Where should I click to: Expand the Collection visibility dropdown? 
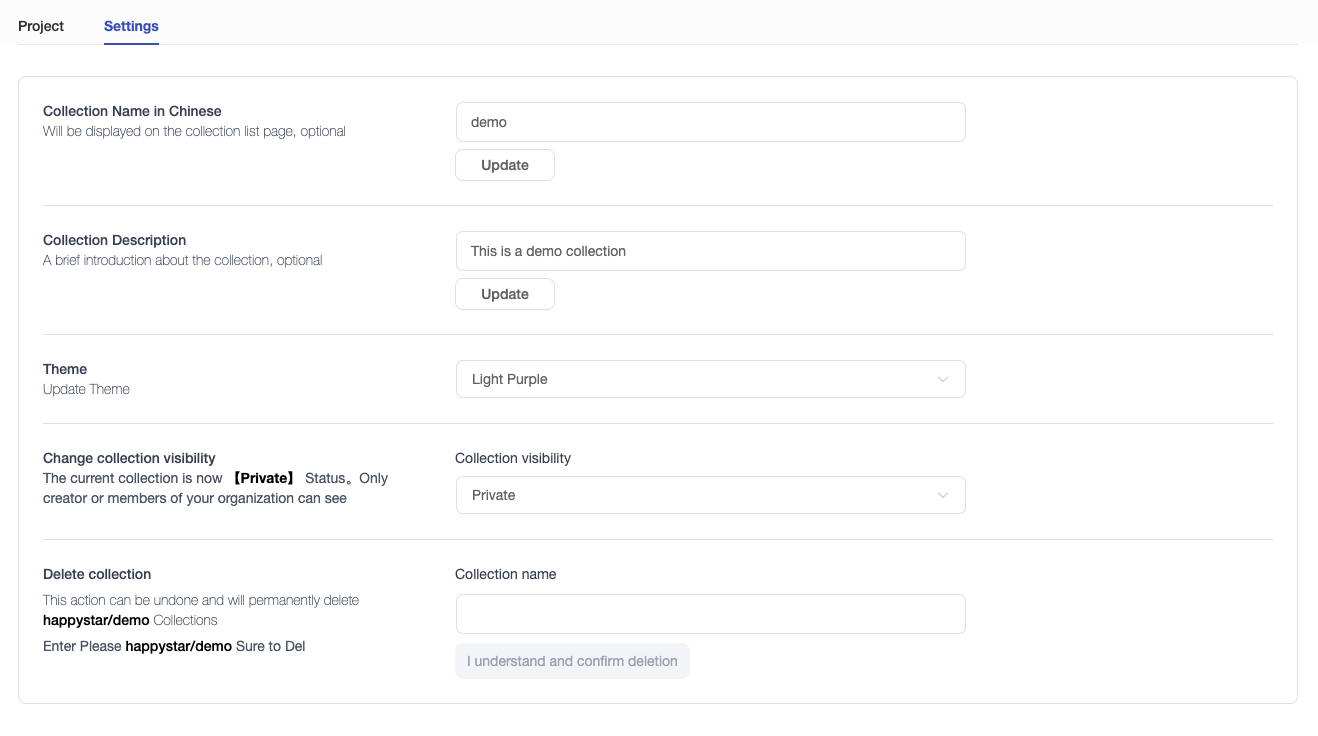click(710, 495)
